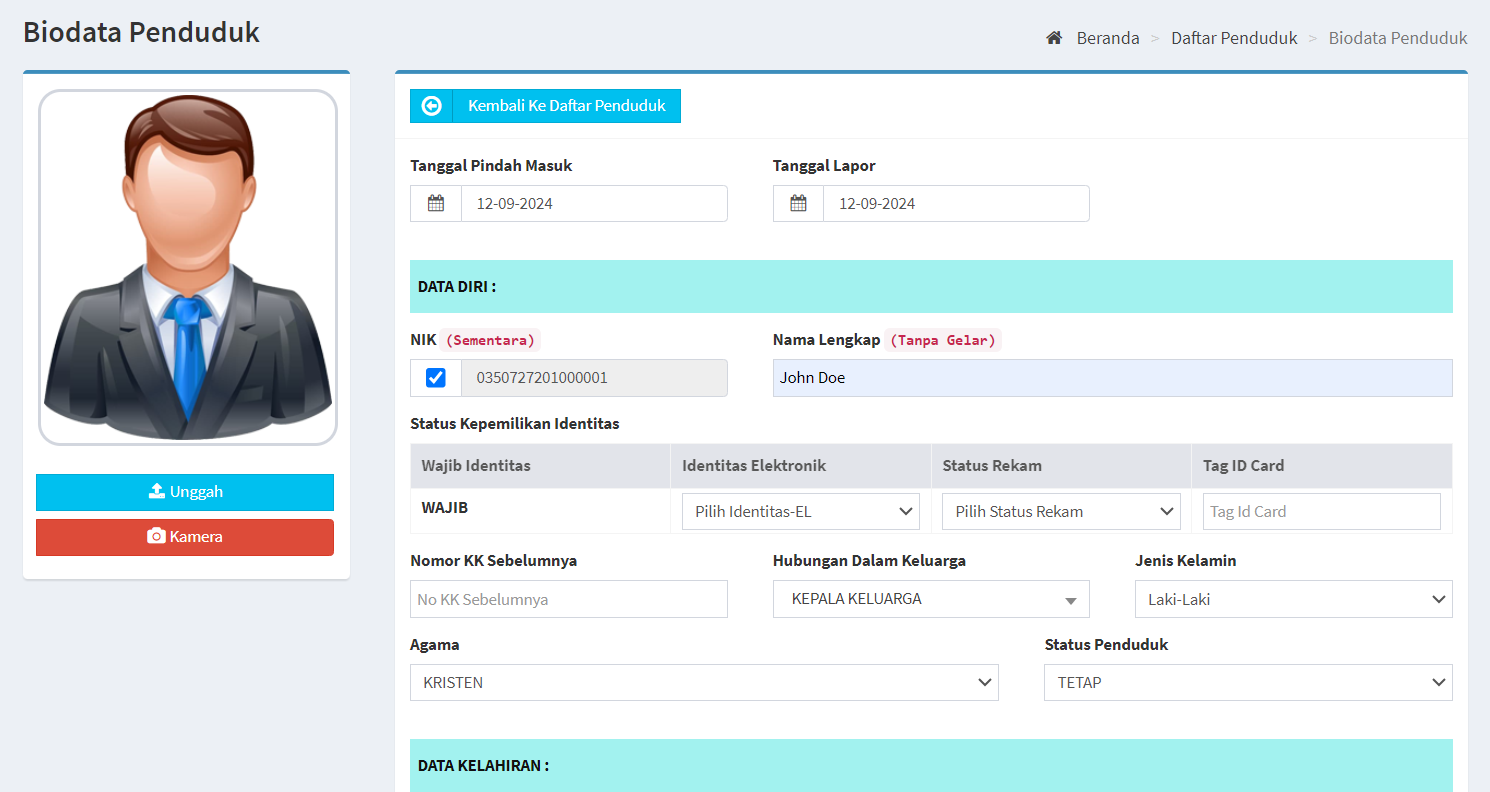1490x792 pixels.
Task: Click the upload icon on the Unggah button
Action: point(156,491)
